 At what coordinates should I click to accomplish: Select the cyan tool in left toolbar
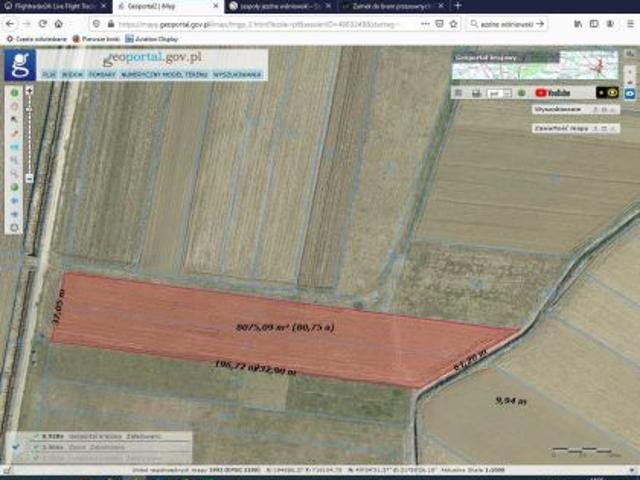click(x=14, y=147)
